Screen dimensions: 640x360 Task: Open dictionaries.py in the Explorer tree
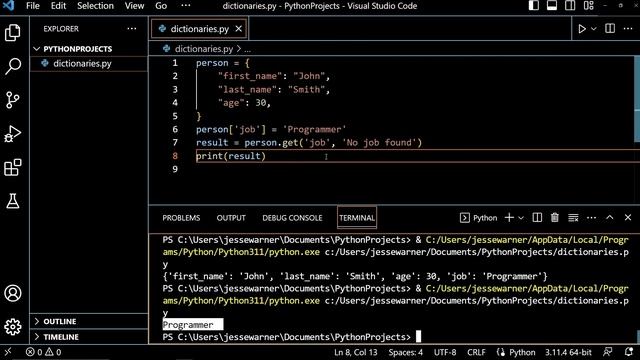pos(89,64)
